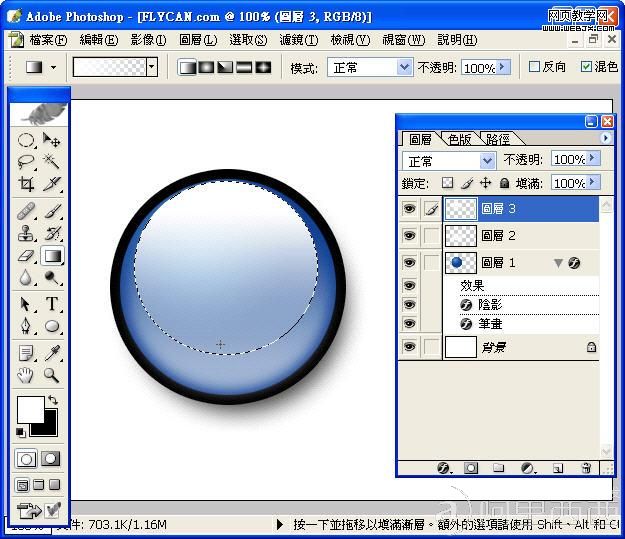Switch to the 路徑 tab
The height and width of the screenshot is (539, 625).
(x=497, y=140)
